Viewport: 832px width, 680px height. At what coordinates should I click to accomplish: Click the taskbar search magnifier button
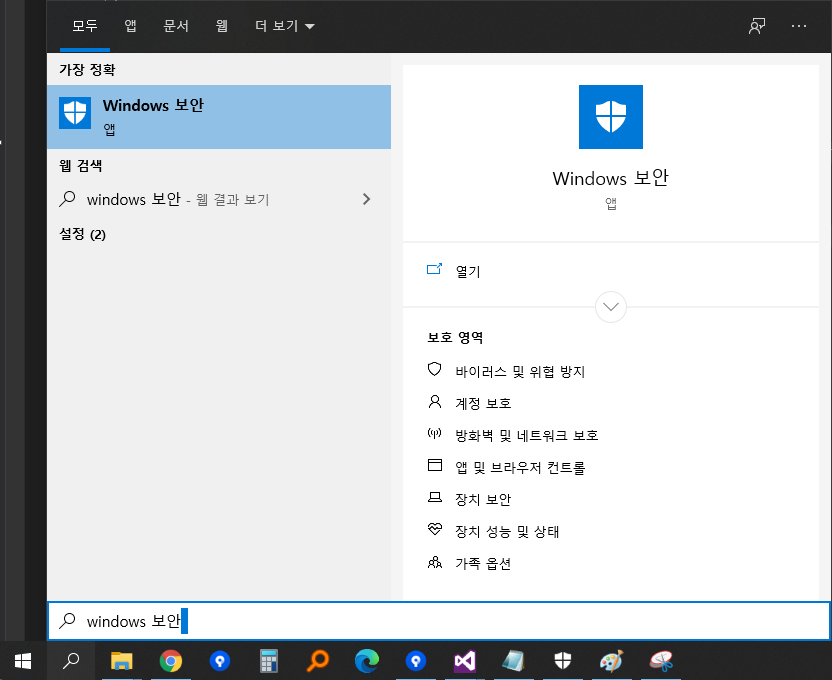71,661
